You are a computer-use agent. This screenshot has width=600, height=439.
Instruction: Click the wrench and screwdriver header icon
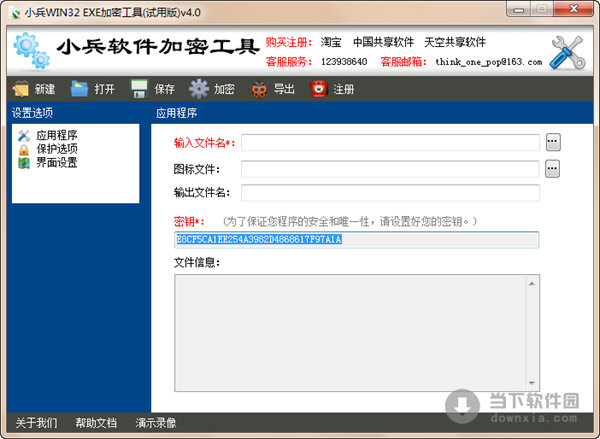click(x=567, y=53)
